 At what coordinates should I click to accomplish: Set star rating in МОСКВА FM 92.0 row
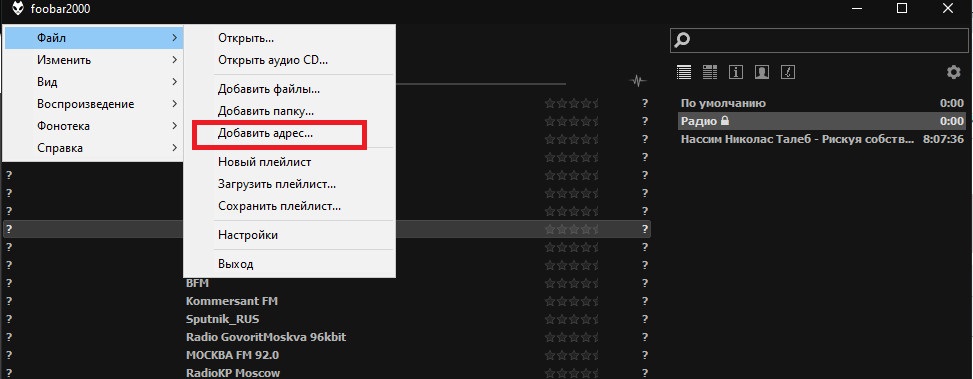coord(572,355)
